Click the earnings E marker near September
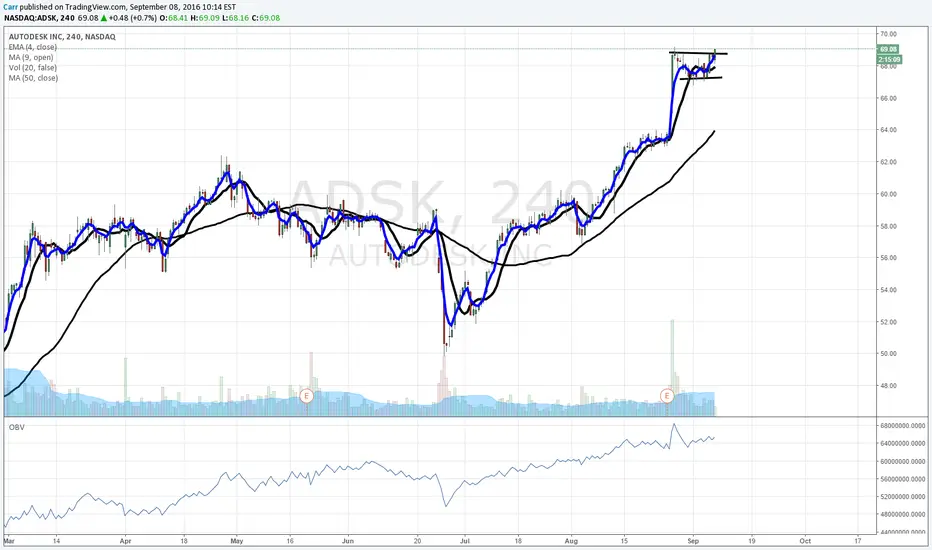932x550 pixels. [x=667, y=395]
